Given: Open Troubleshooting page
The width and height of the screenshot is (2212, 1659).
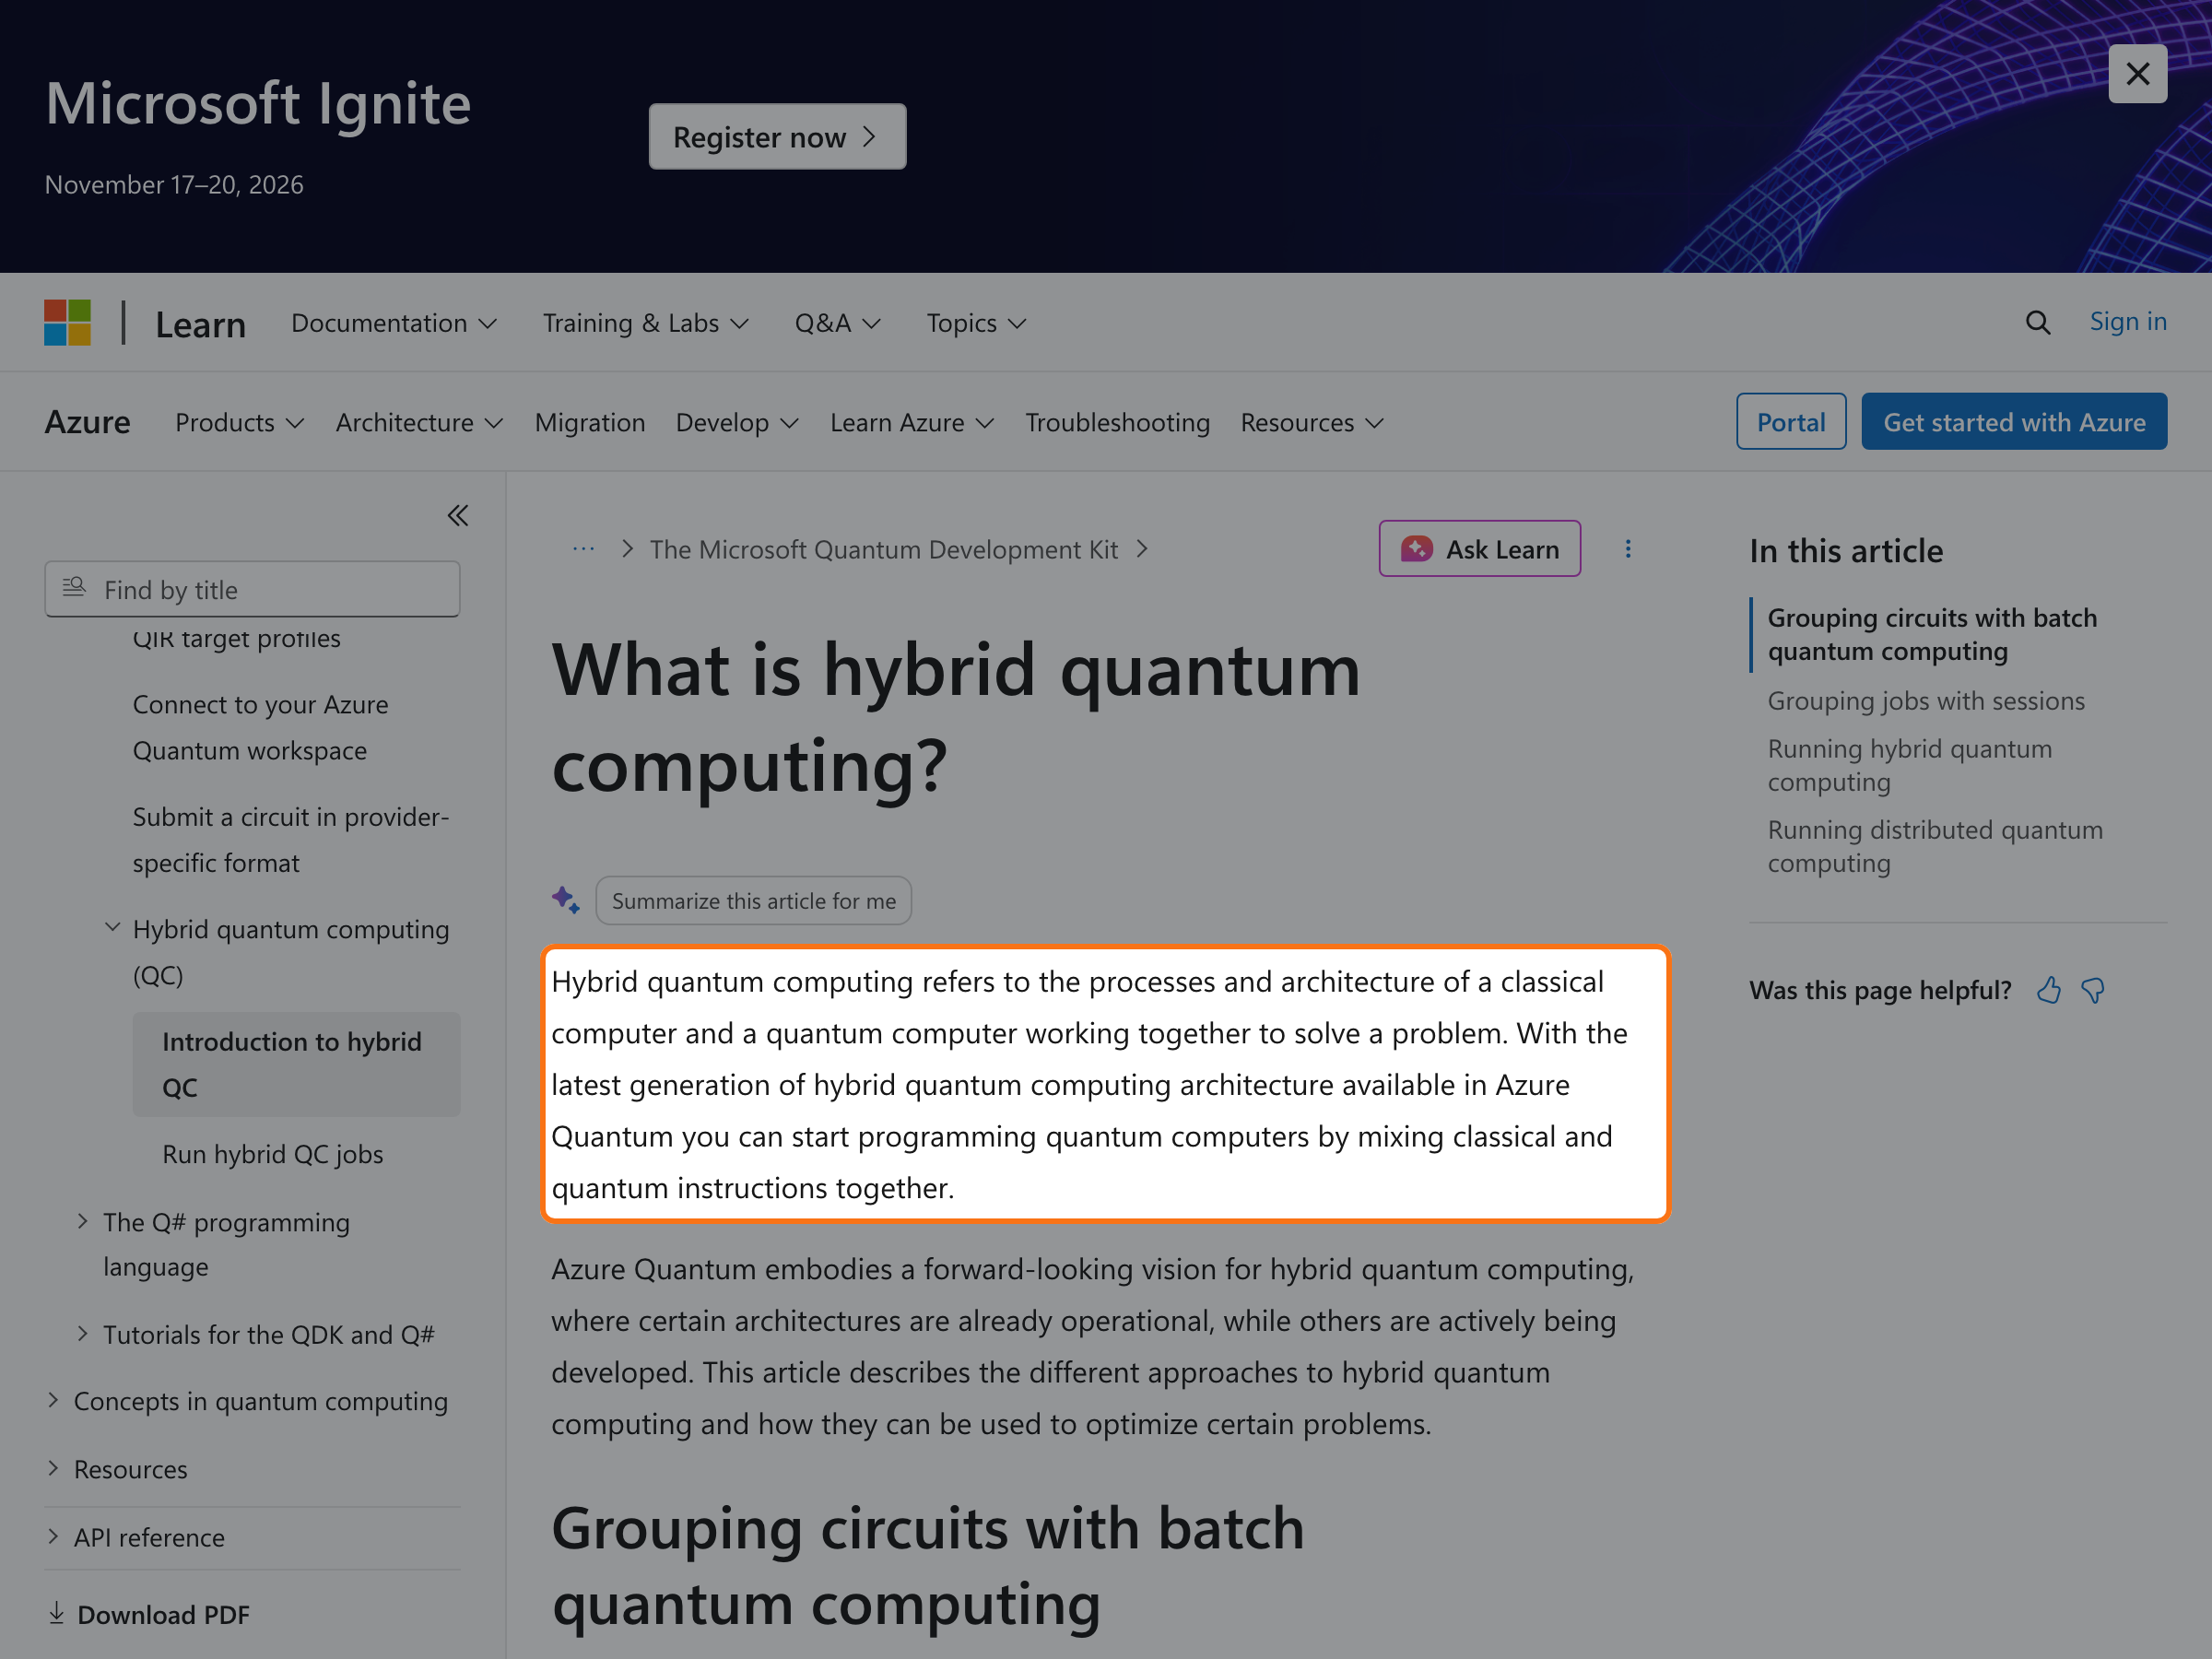Looking at the screenshot, I should 1117,423.
